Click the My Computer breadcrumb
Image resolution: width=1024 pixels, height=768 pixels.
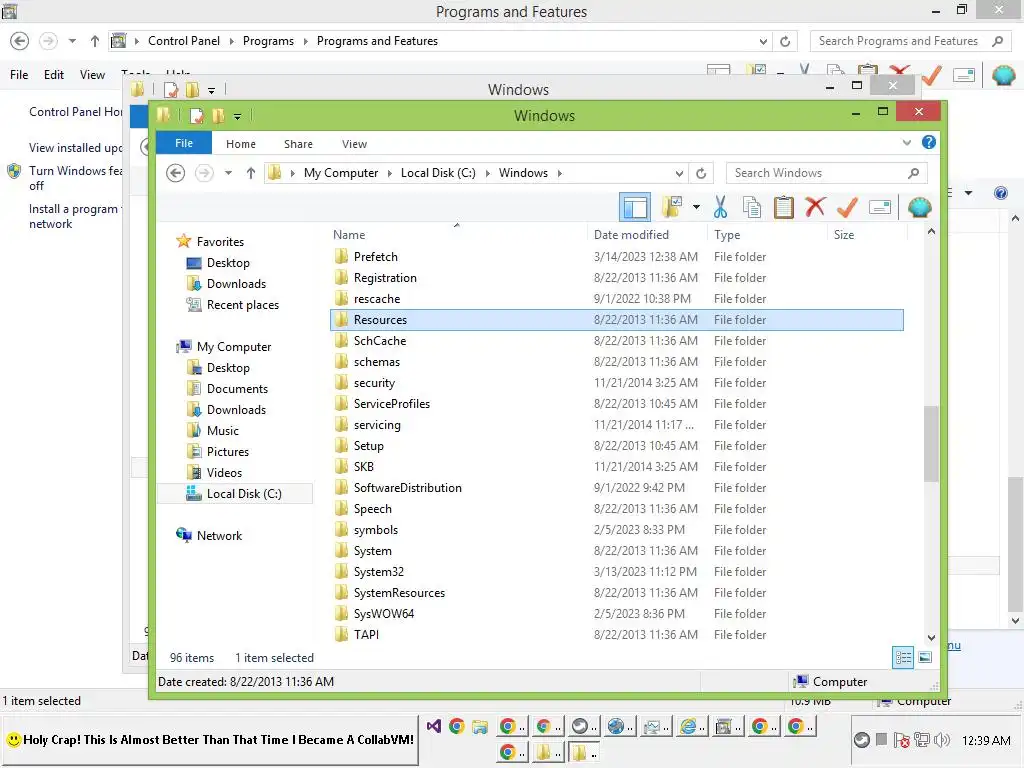[x=341, y=173]
